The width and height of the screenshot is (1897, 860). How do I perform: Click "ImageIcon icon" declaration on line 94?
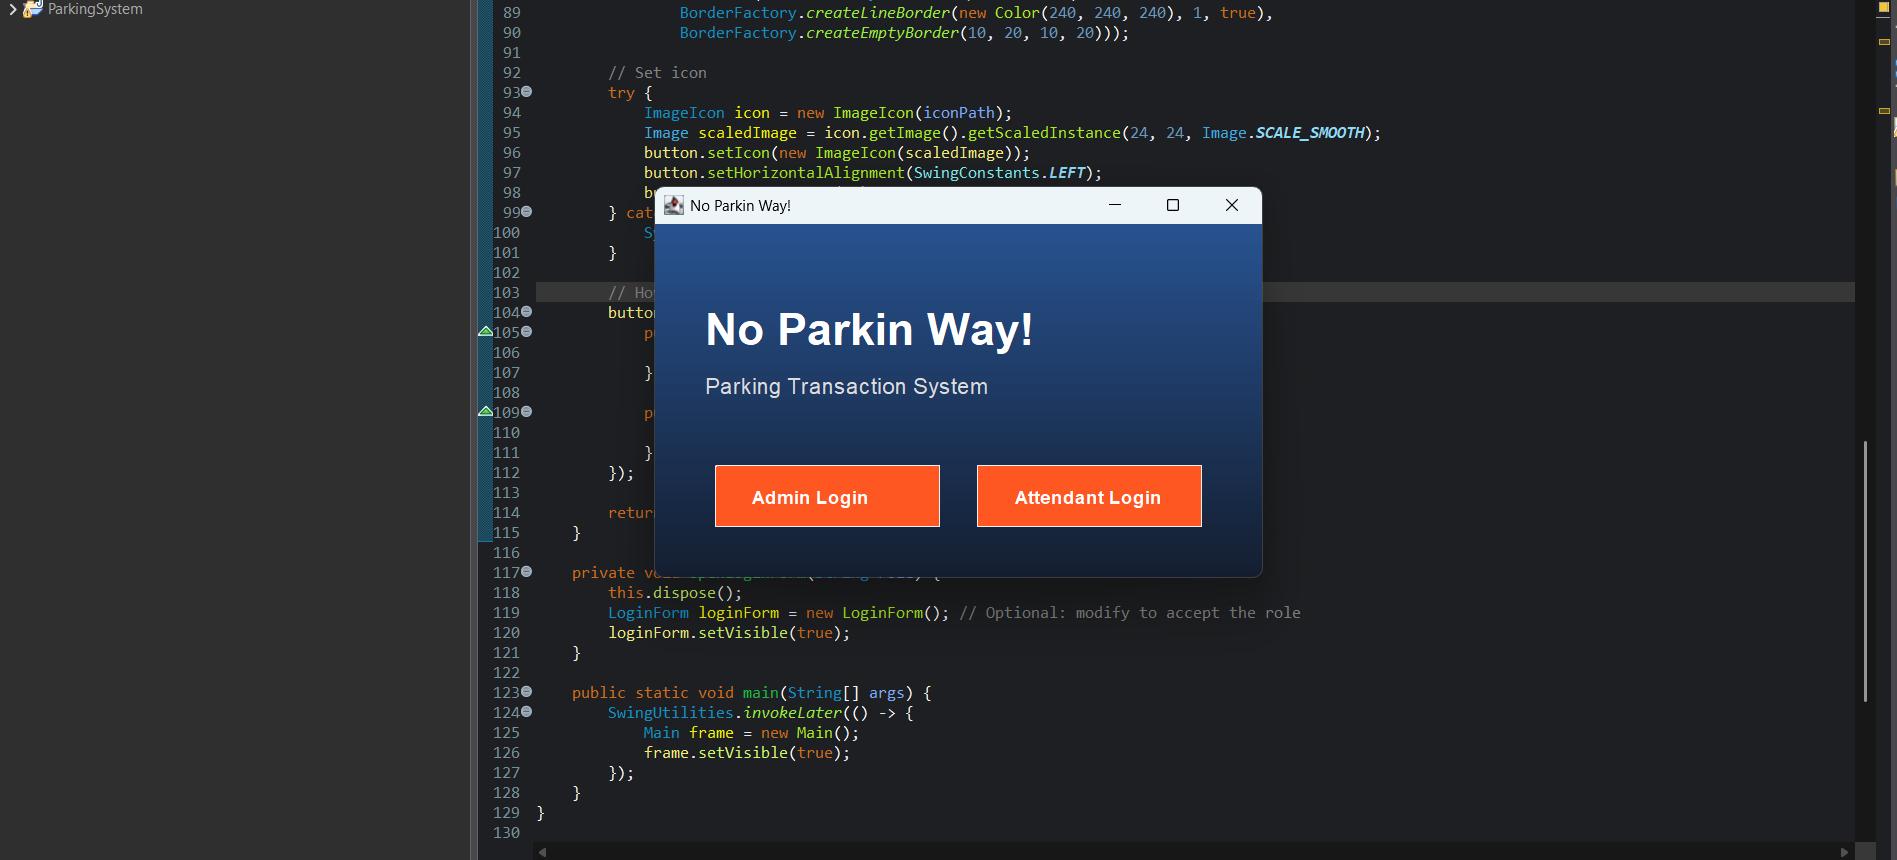[707, 113]
